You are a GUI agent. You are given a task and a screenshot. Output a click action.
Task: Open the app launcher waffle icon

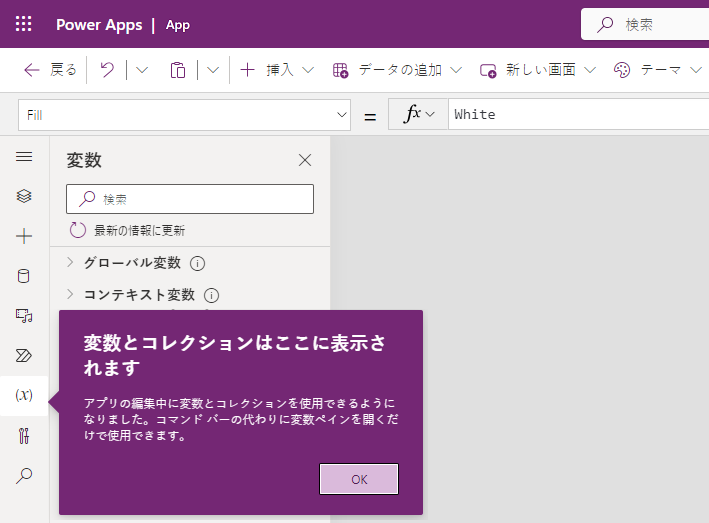click(24, 24)
